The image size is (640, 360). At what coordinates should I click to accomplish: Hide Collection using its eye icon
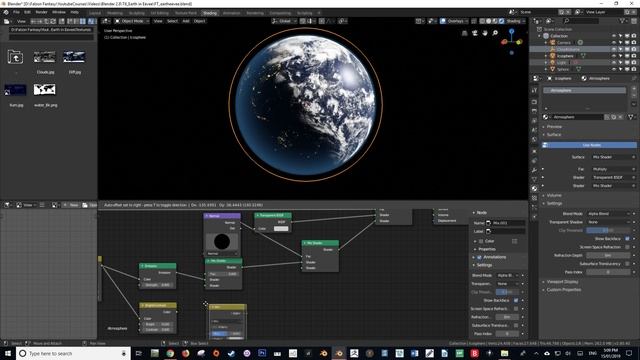[613, 36]
